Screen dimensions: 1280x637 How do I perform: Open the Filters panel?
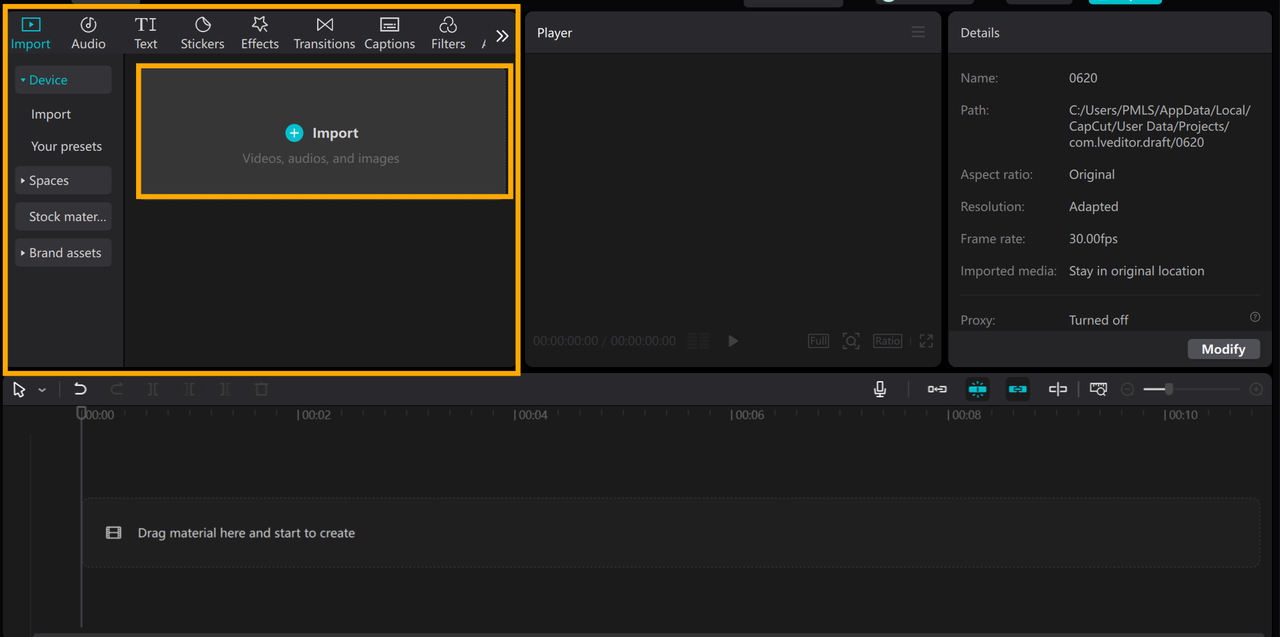coord(447,31)
